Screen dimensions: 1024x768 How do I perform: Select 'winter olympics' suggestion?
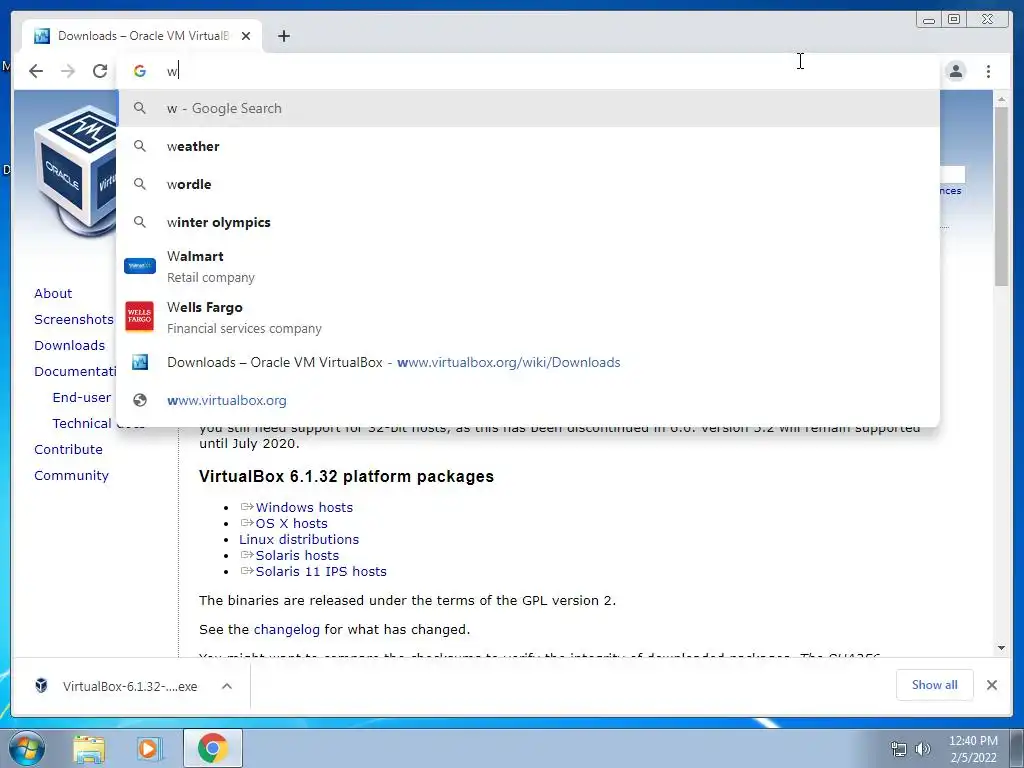pos(529,222)
